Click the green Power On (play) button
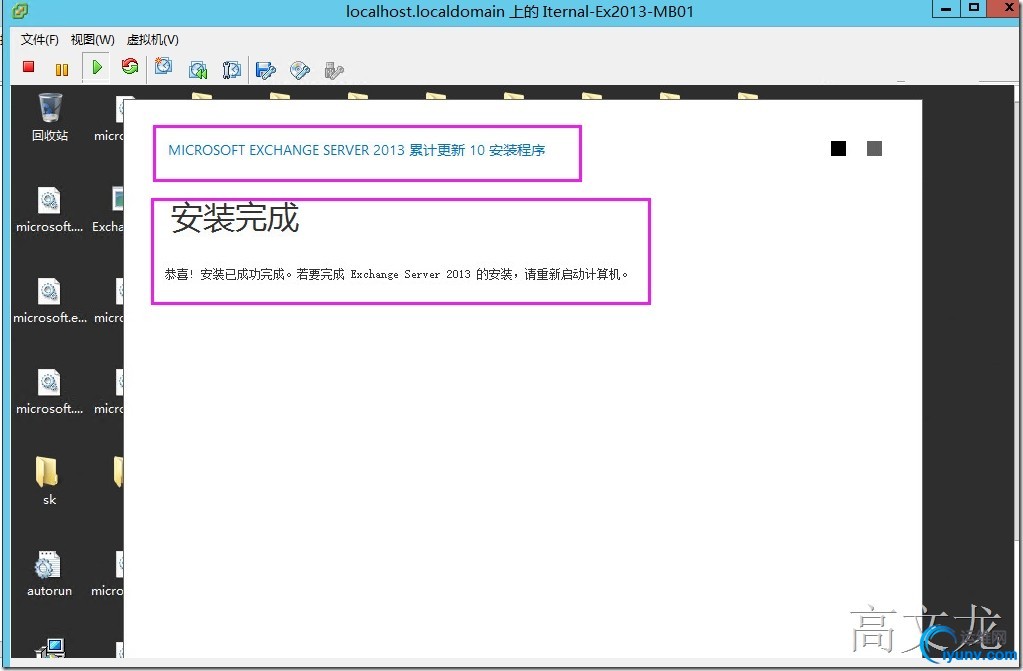The width and height of the screenshot is (1023, 671). tap(97, 67)
